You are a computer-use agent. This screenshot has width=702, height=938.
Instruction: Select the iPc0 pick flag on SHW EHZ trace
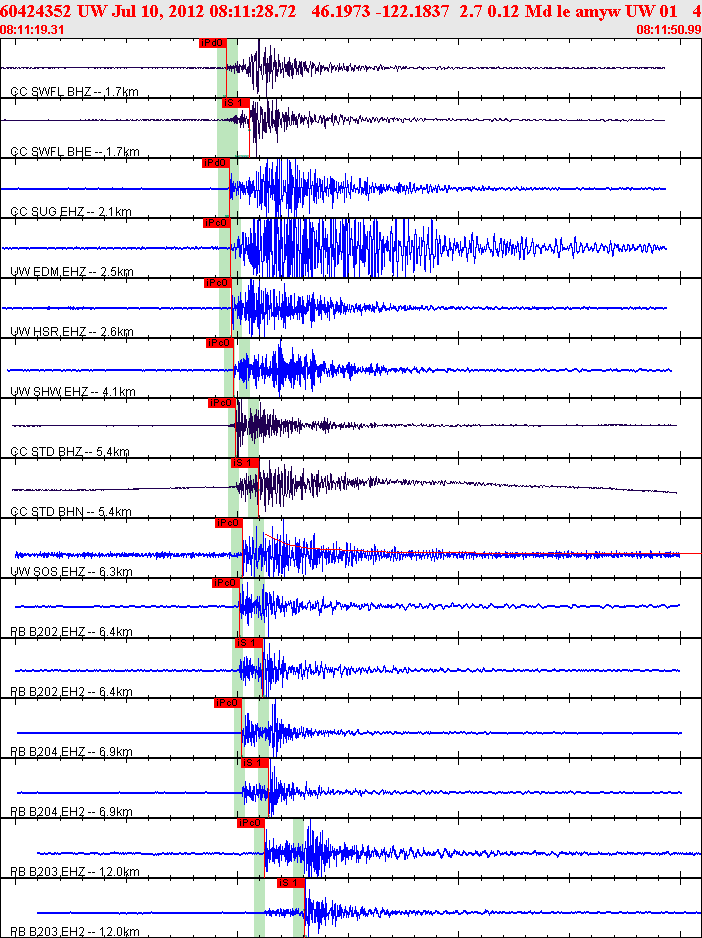[220, 343]
